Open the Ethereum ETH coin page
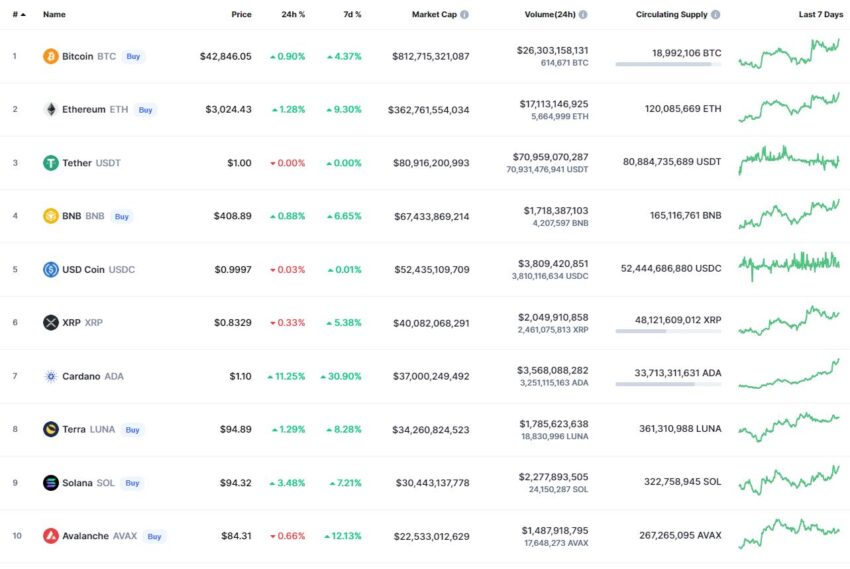The width and height of the screenshot is (850, 569). click(95, 109)
